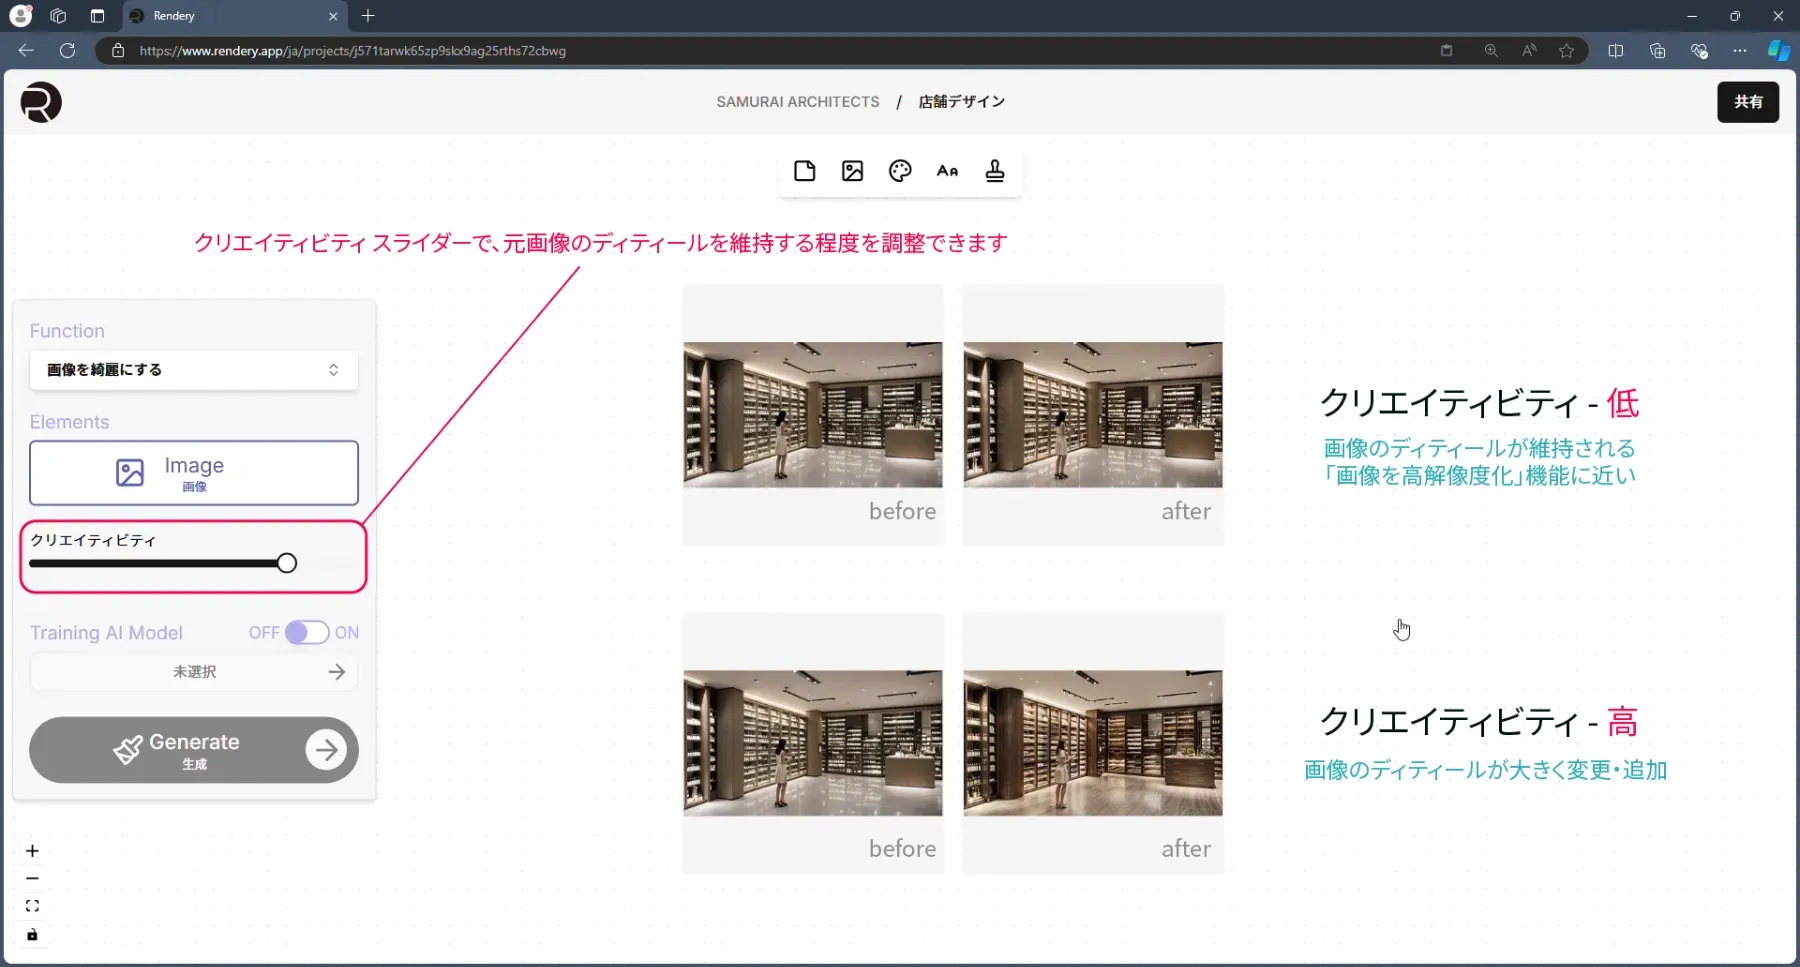The width and height of the screenshot is (1800, 967).
Task: Enable the Training AI Model toggle
Action: coord(308,632)
